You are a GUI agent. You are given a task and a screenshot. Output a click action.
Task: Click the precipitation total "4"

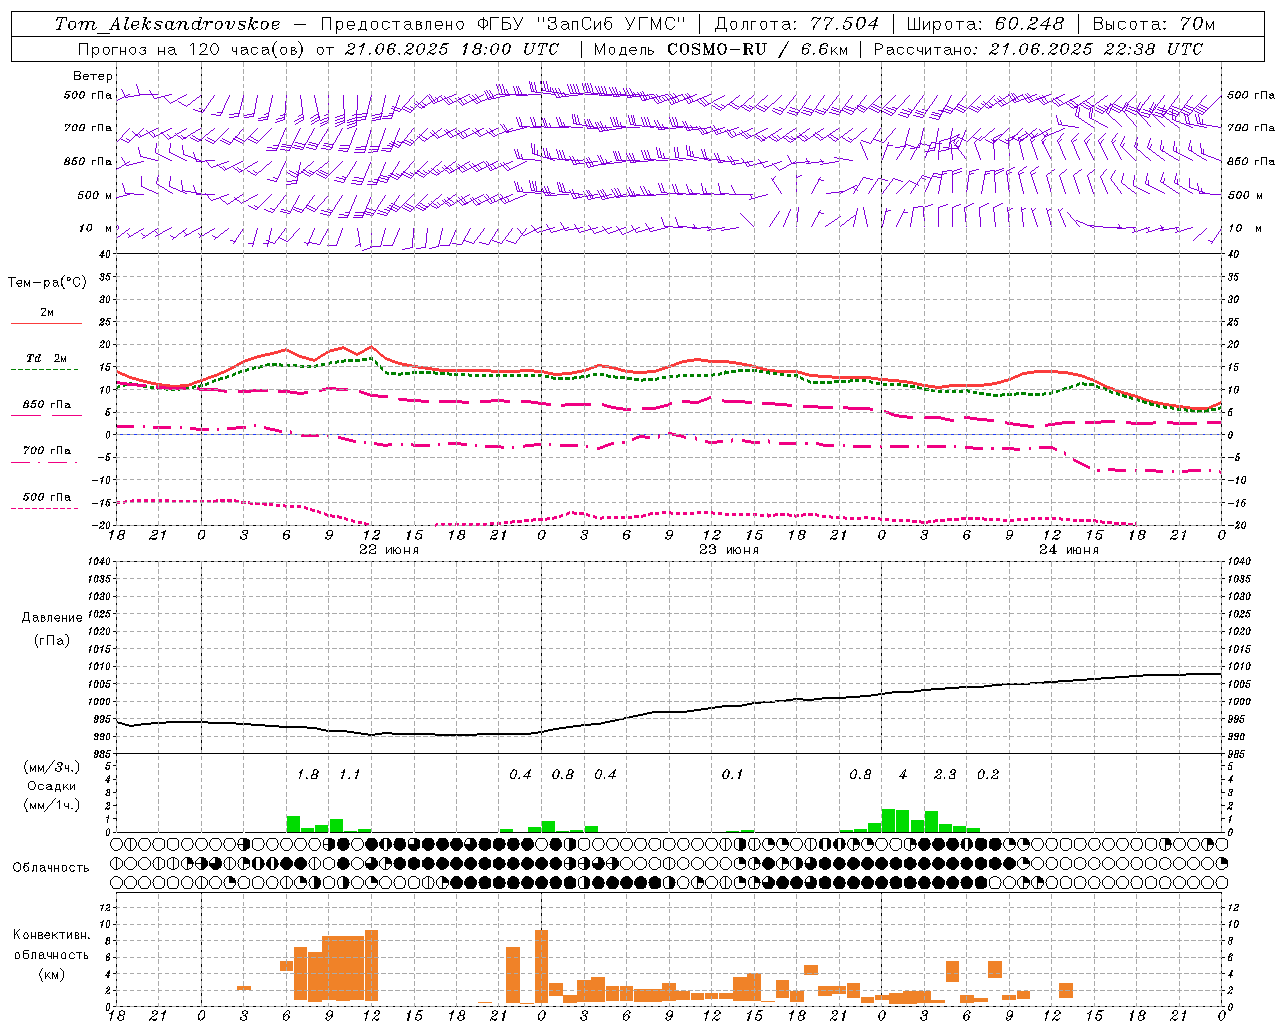pyautogui.click(x=903, y=774)
